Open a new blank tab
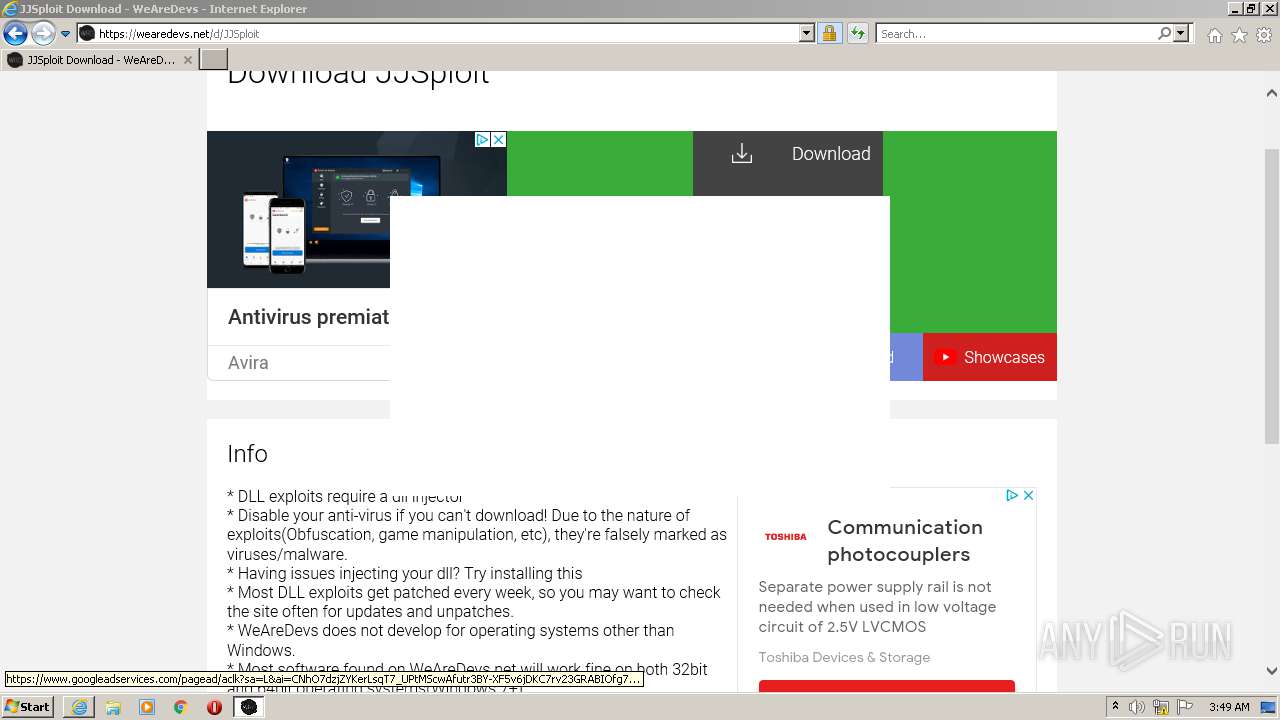1280x720 pixels. [214, 60]
